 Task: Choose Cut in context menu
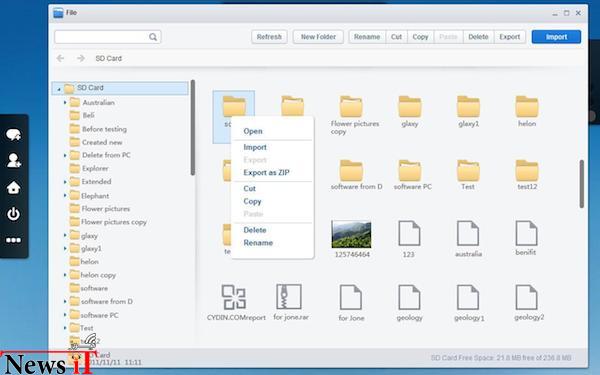tap(249, 189)
